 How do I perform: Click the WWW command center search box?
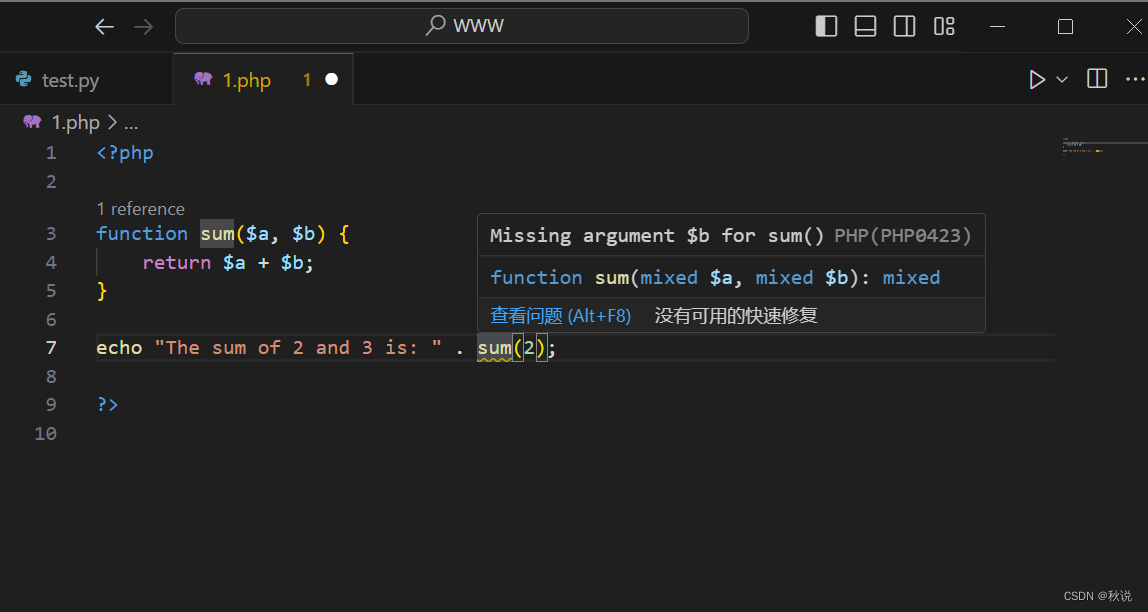(x=461, y=26)
